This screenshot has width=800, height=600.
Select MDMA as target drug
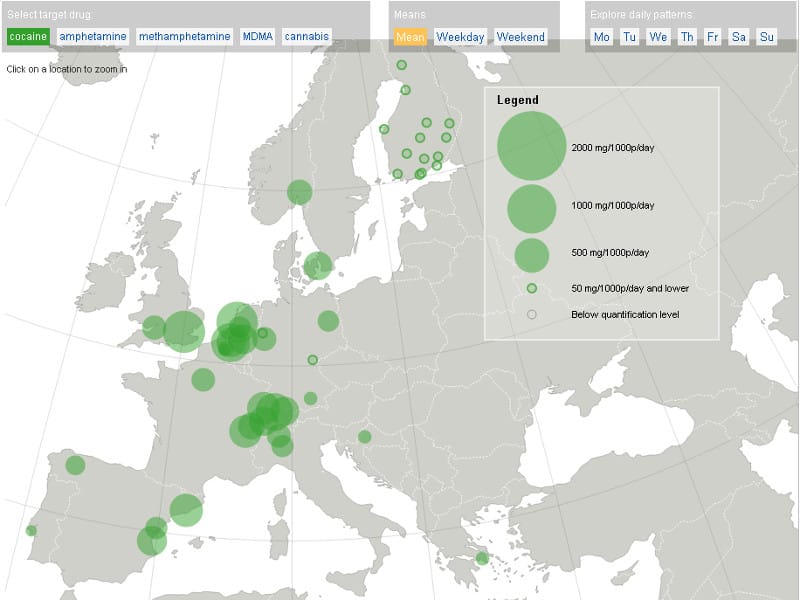pos(257,37)
